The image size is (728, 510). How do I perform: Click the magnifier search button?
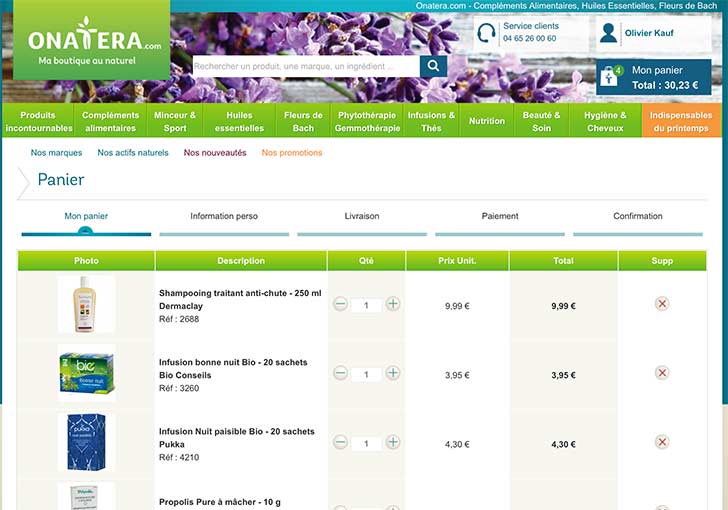point(433,66)
